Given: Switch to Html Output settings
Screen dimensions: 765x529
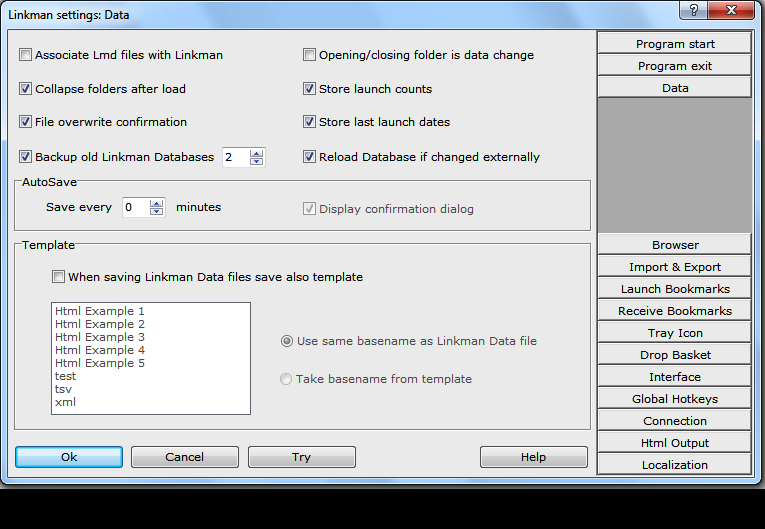Looking at the screenshot, I should tap(675, 443).
